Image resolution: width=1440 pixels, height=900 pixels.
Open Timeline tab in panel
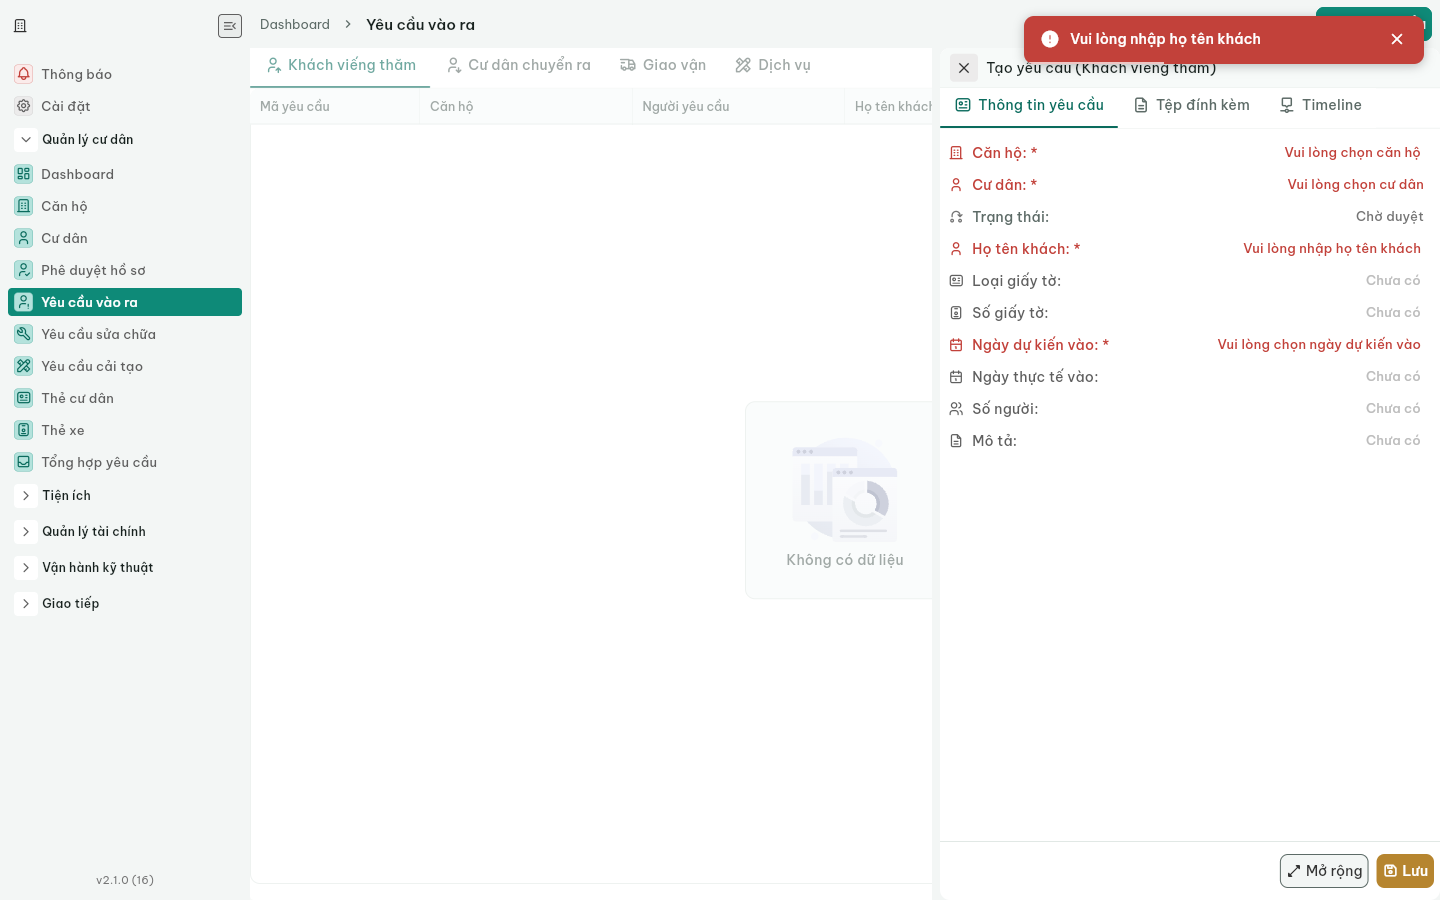[1321, 105]
